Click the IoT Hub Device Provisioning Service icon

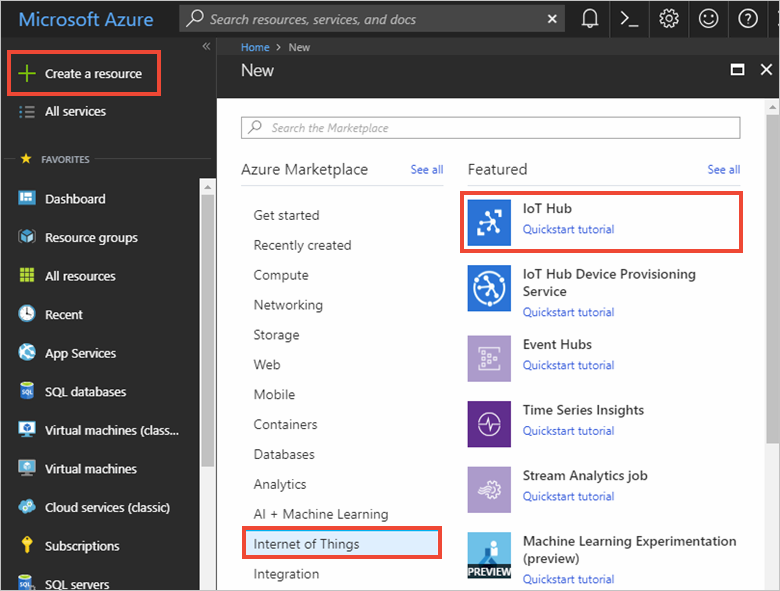tap(489, 288)
